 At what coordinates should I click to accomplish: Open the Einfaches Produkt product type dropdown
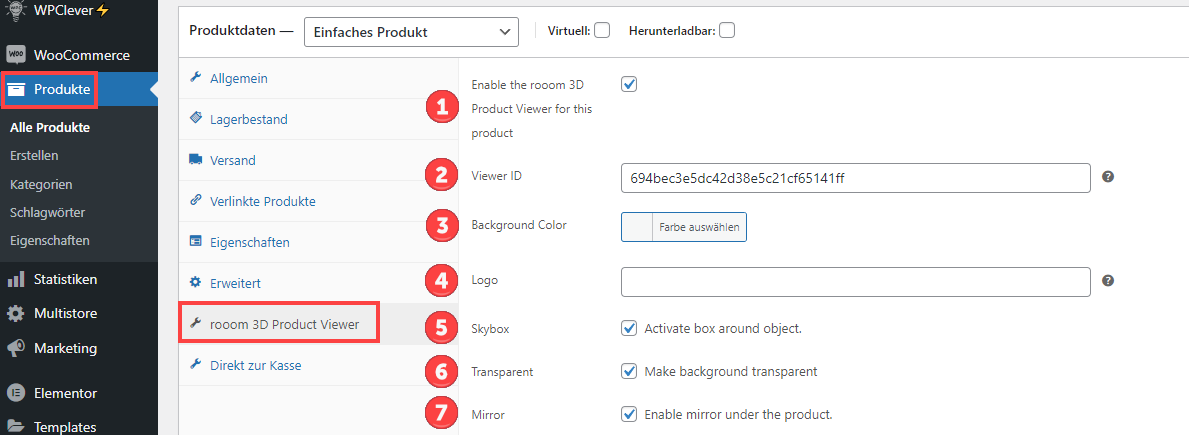click(410, 32)
